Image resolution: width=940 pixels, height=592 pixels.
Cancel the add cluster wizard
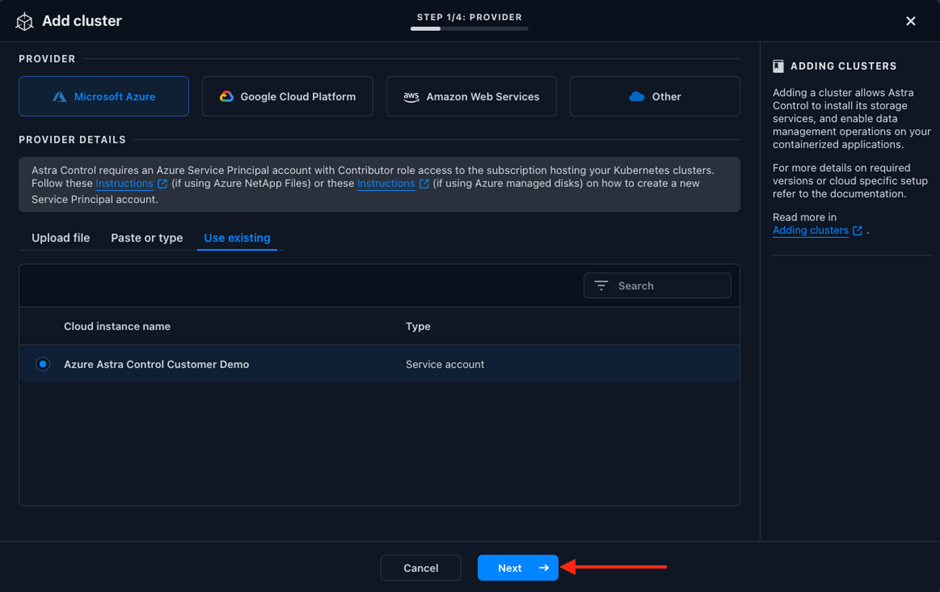click(x=421, y=567)
